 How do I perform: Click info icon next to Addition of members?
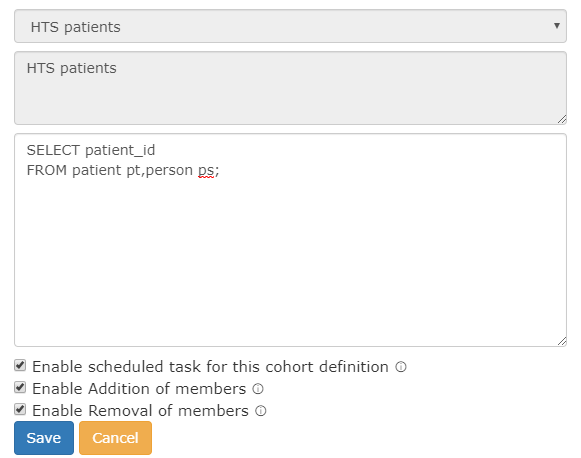[258, 389]
